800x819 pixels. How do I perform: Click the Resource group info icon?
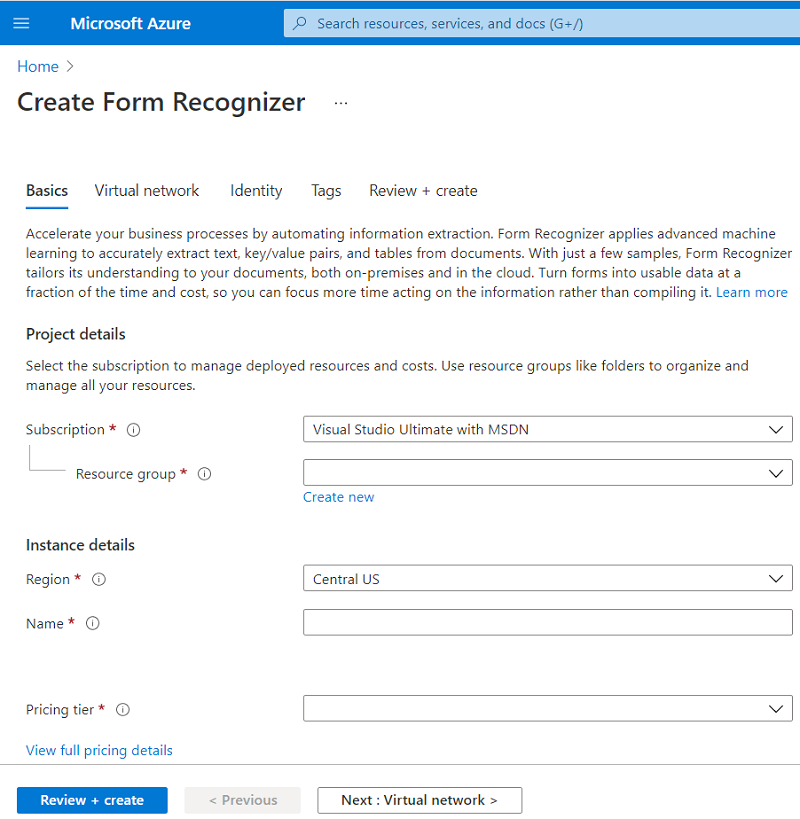point(204,474)
